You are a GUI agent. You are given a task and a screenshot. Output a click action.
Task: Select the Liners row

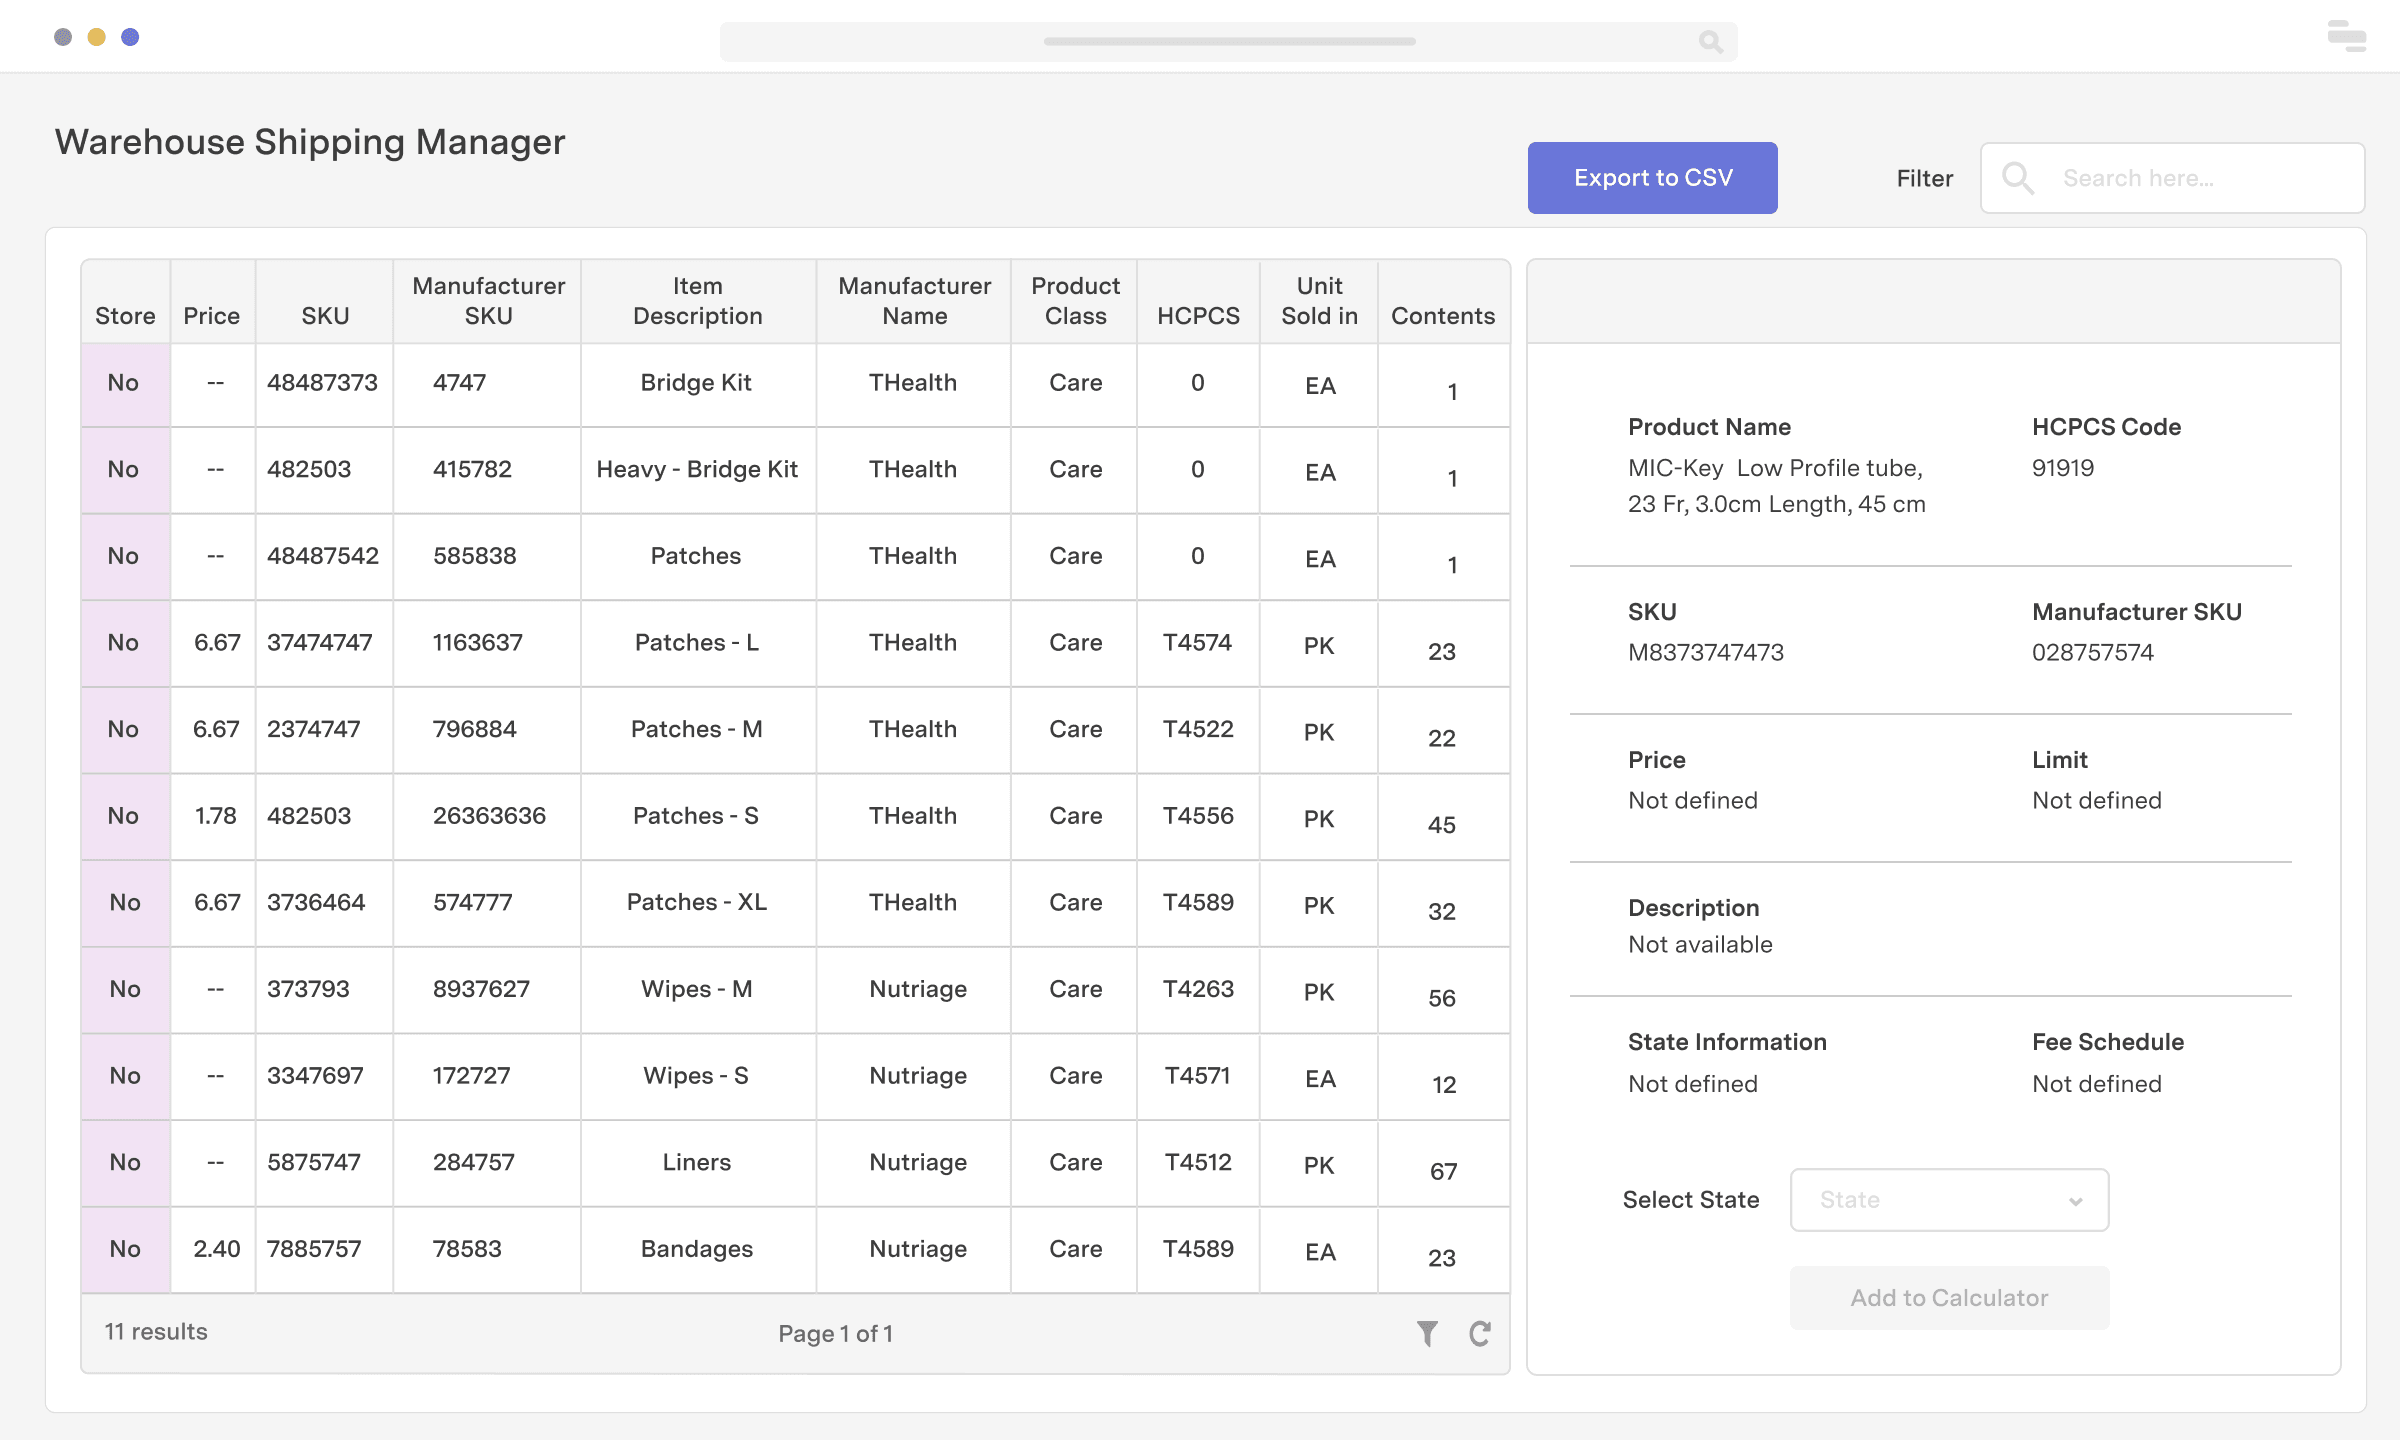click(697, 1162)
